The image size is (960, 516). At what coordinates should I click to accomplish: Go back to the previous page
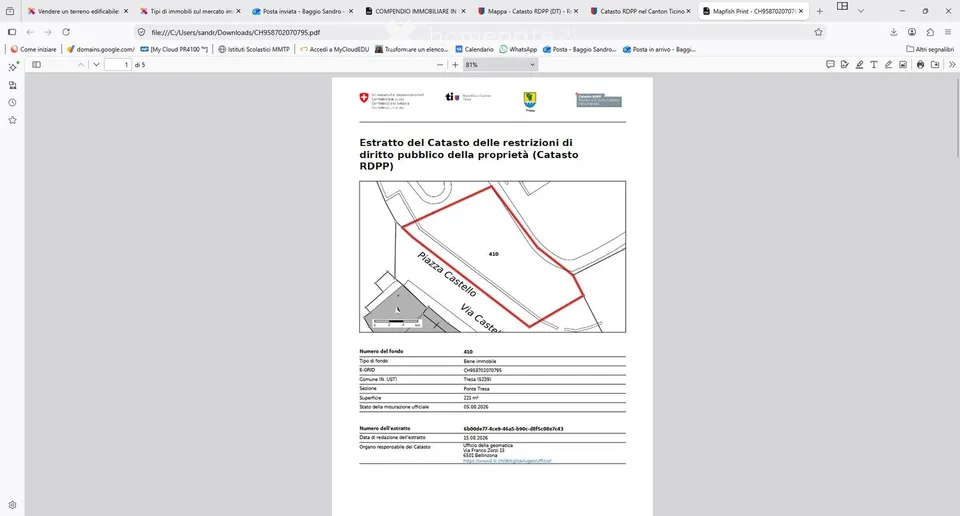click(x=30, y=32)
